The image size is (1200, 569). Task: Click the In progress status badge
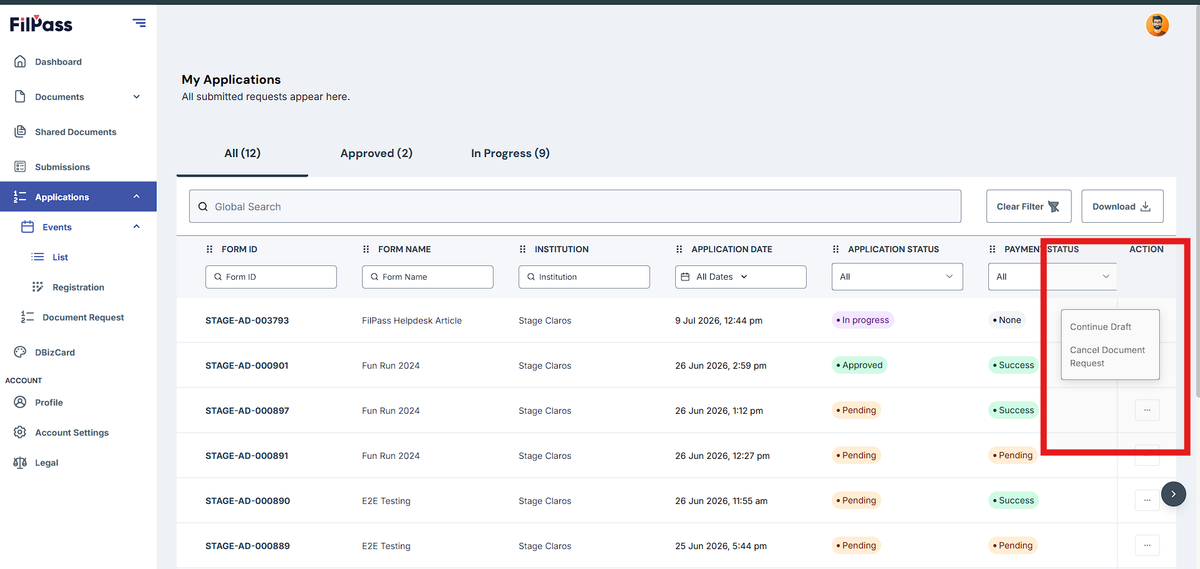(862, 320)
